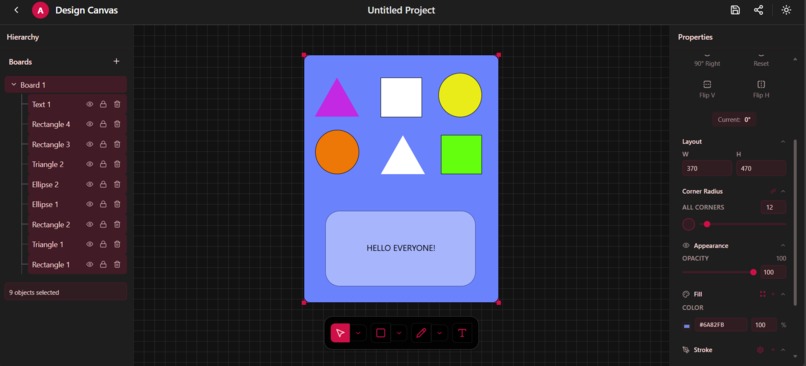The height and width of the screenshot is (366, 806).
Task: Click the height H input field
Action: (761, 168)
